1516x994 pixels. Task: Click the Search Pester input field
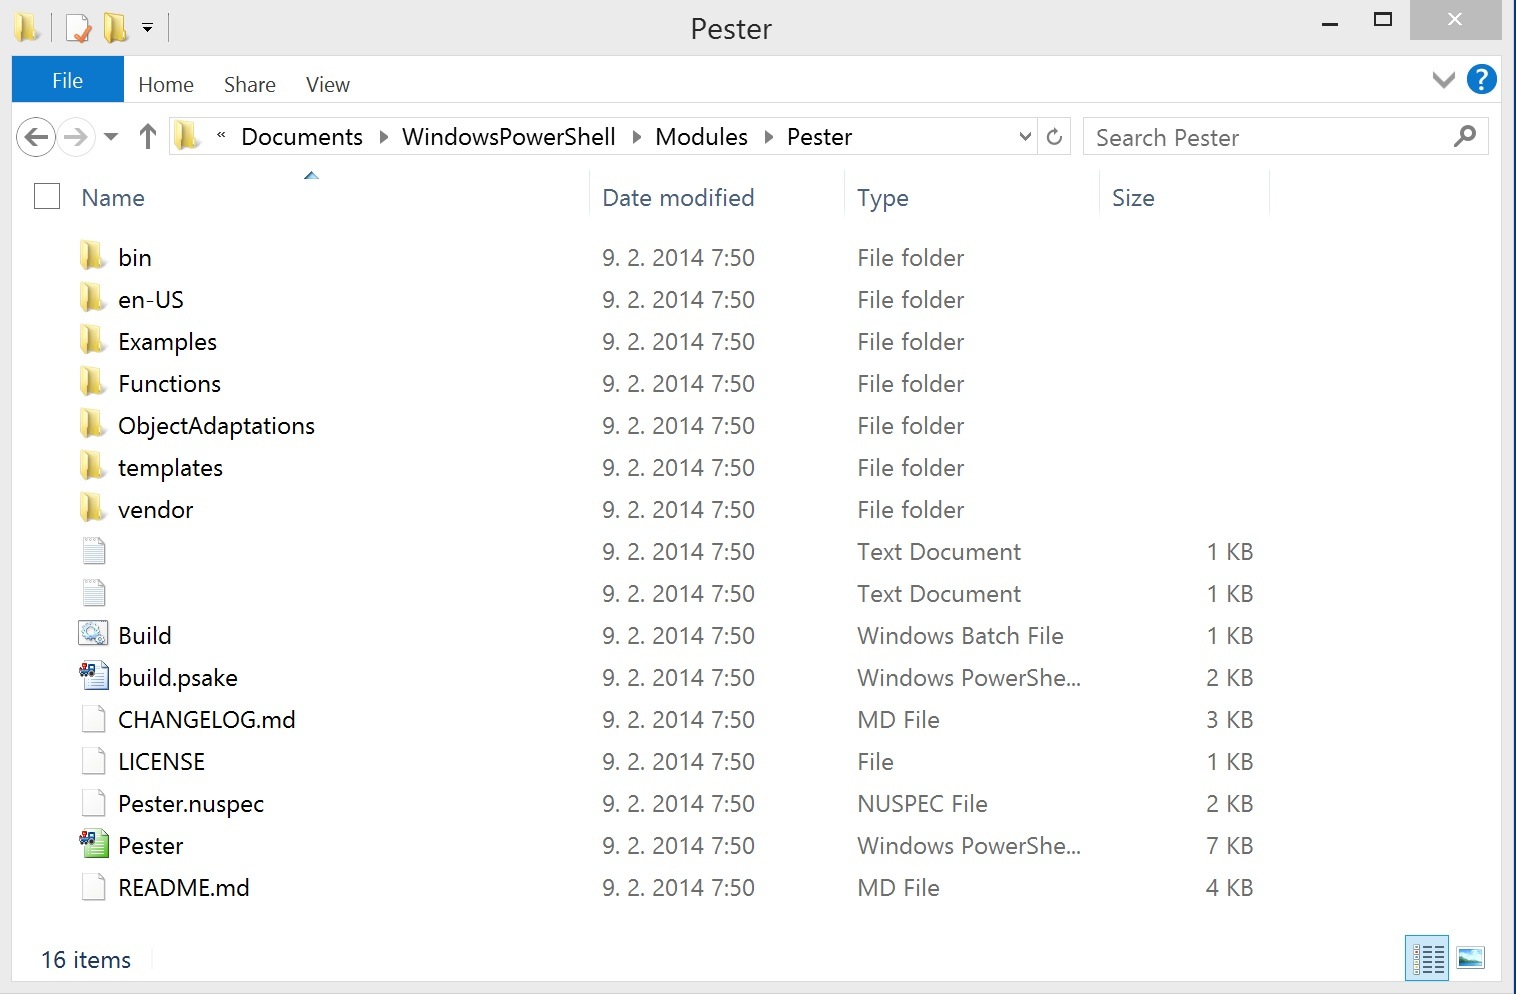[1270, 137]
